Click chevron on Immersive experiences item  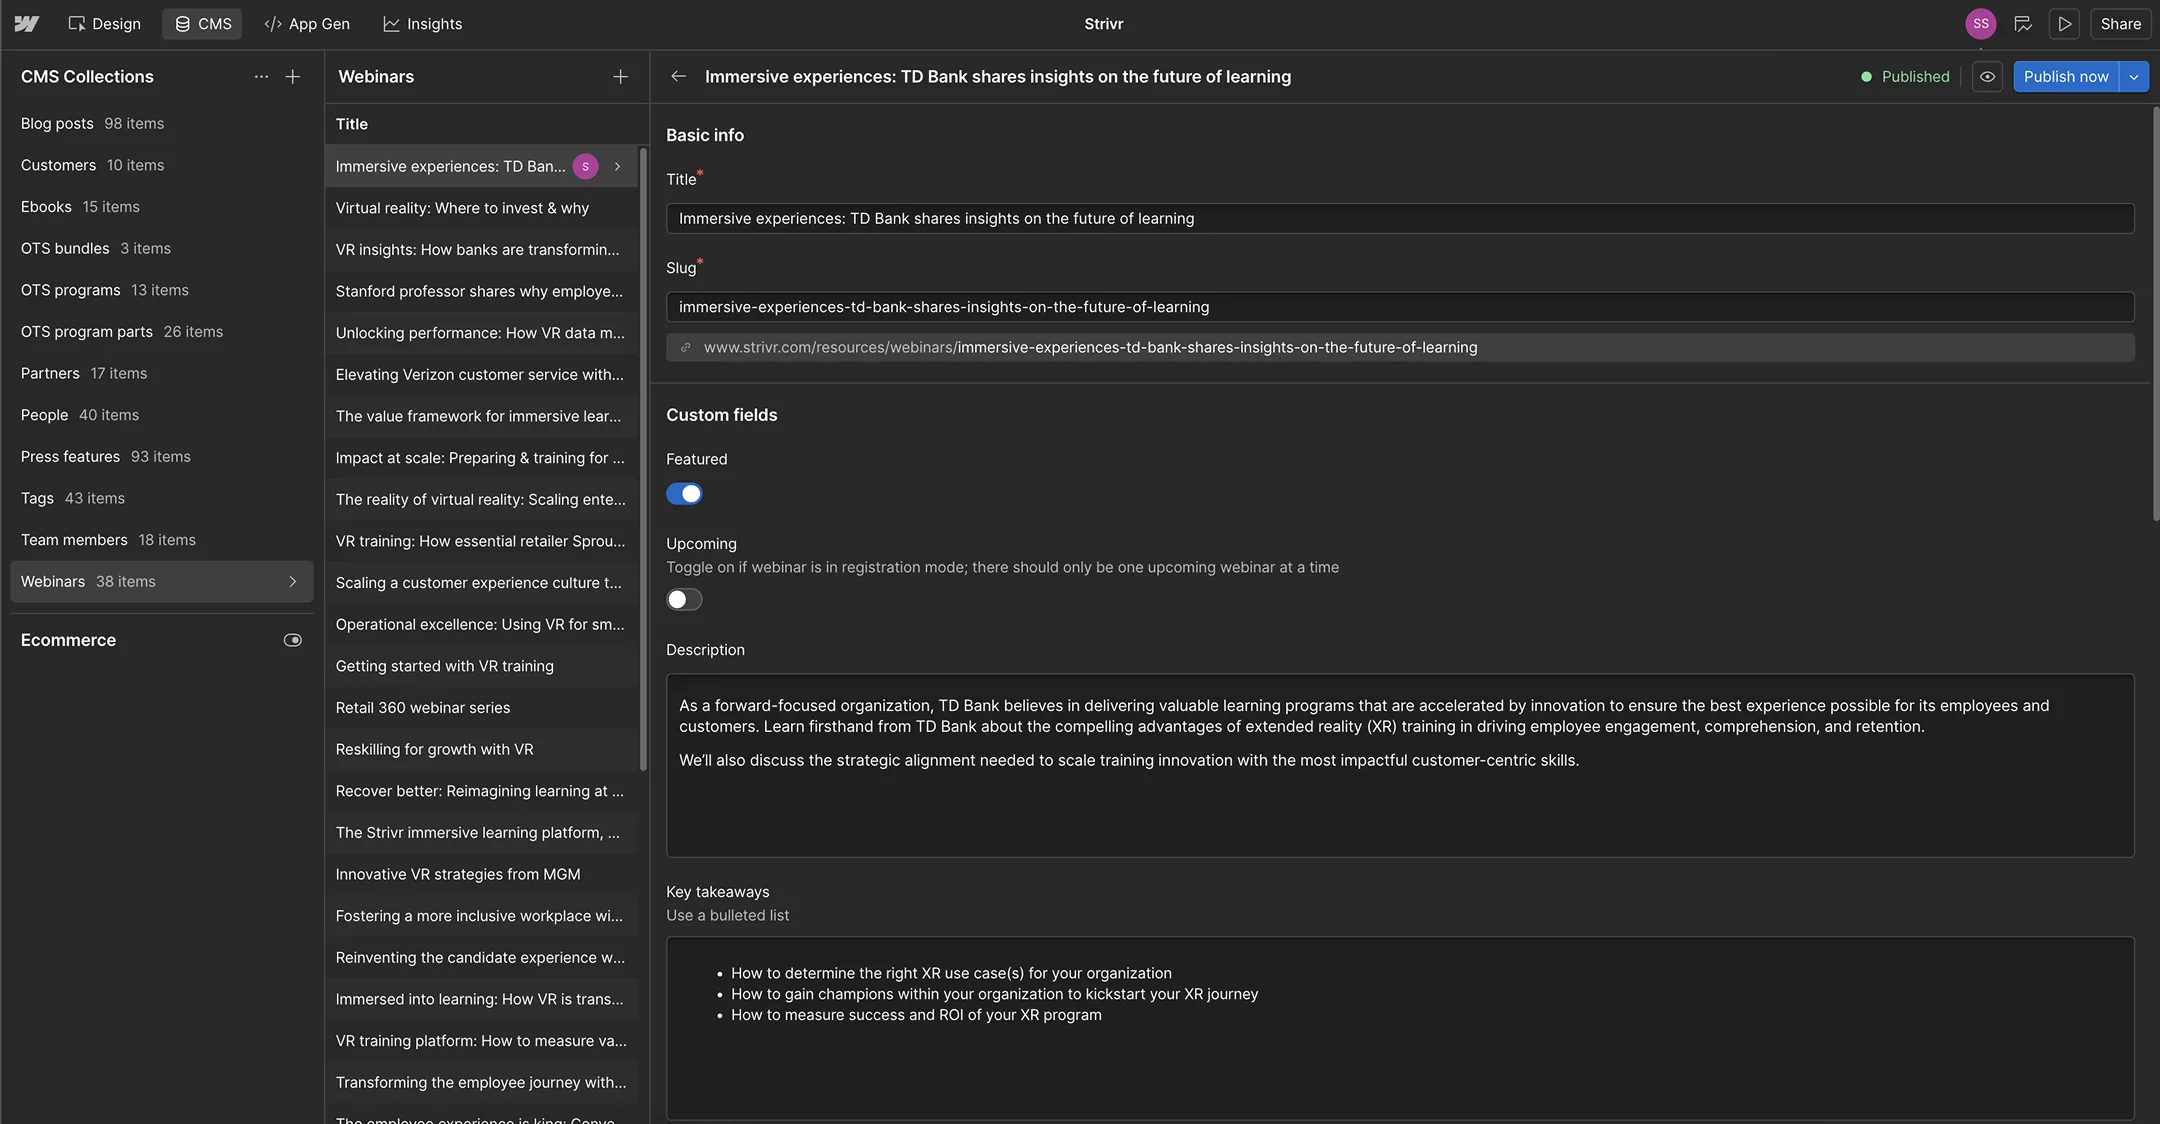point(618,167)
